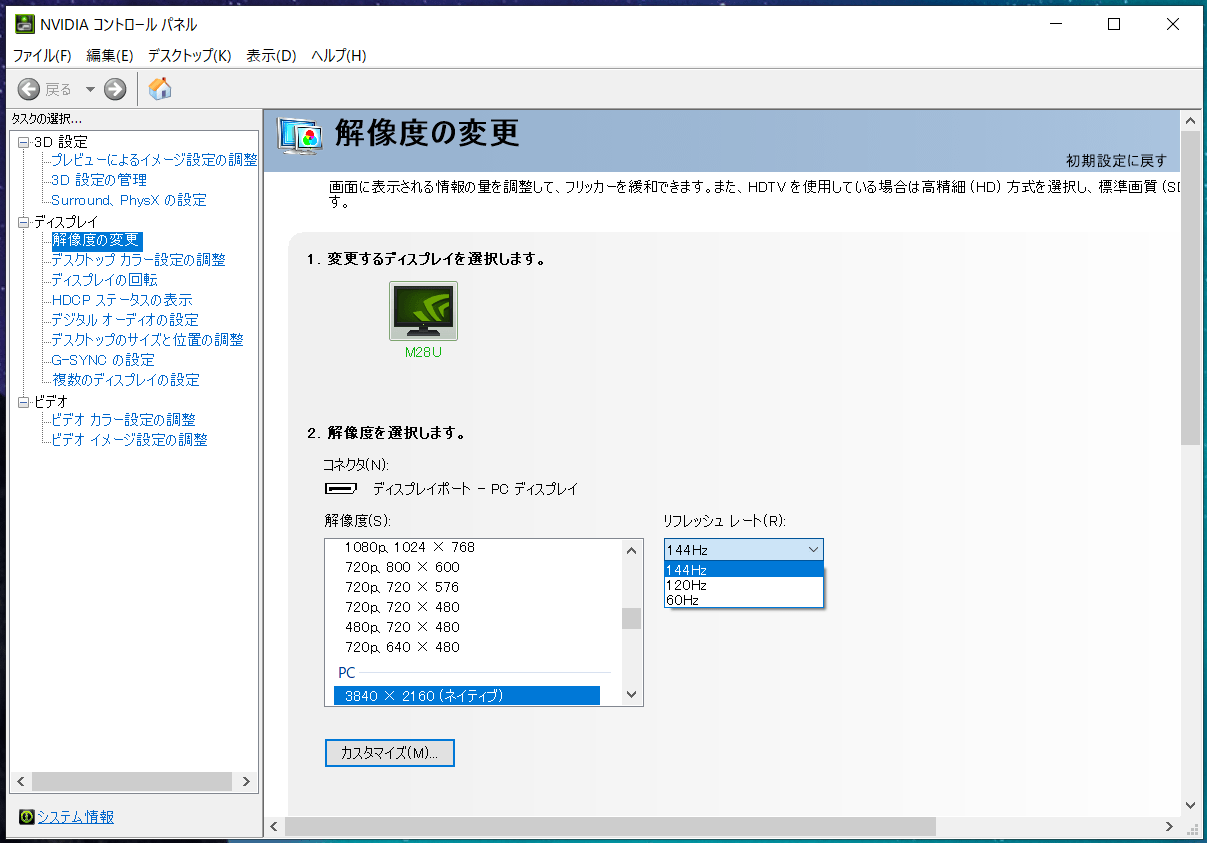Choose 120Hz from the refresh rate list
The height and width of the screenshot is (843, 1207).
[x=743, y=585]
